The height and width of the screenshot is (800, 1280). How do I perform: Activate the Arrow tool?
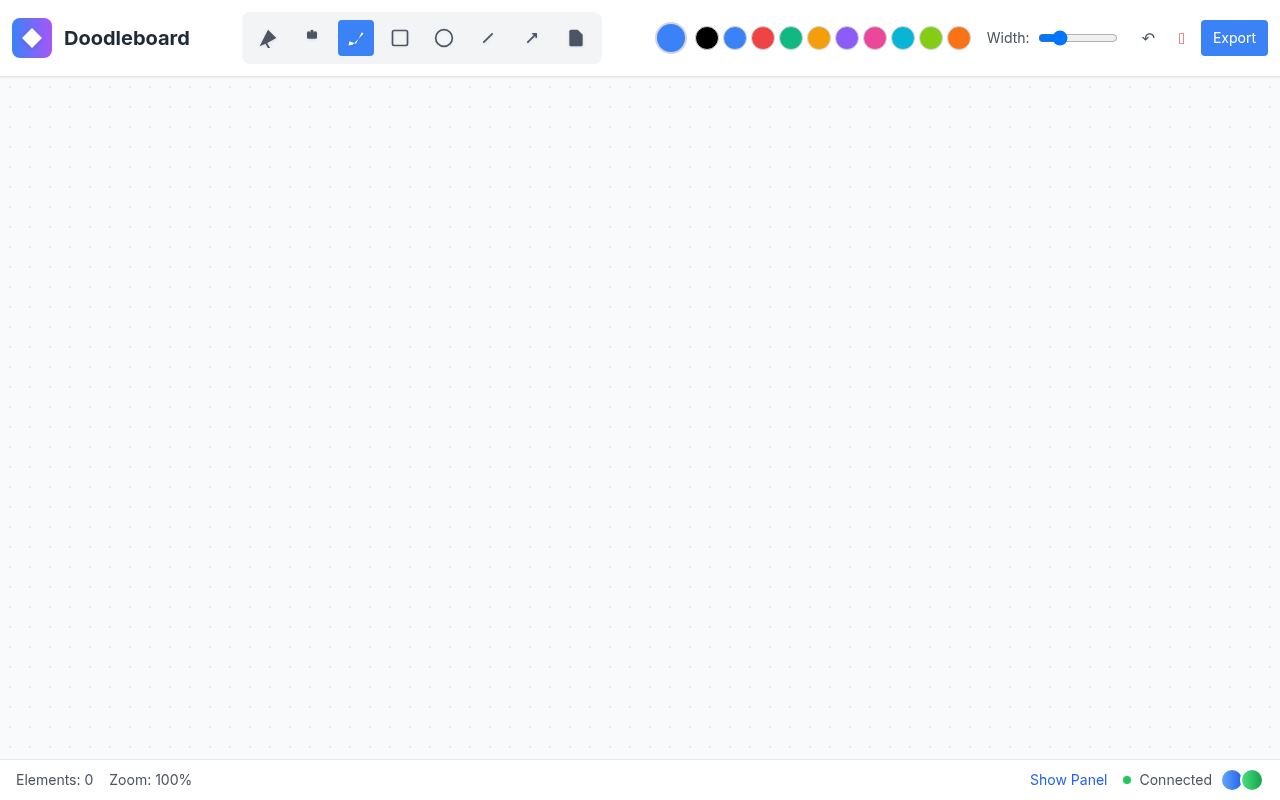(x=532, y=38)
